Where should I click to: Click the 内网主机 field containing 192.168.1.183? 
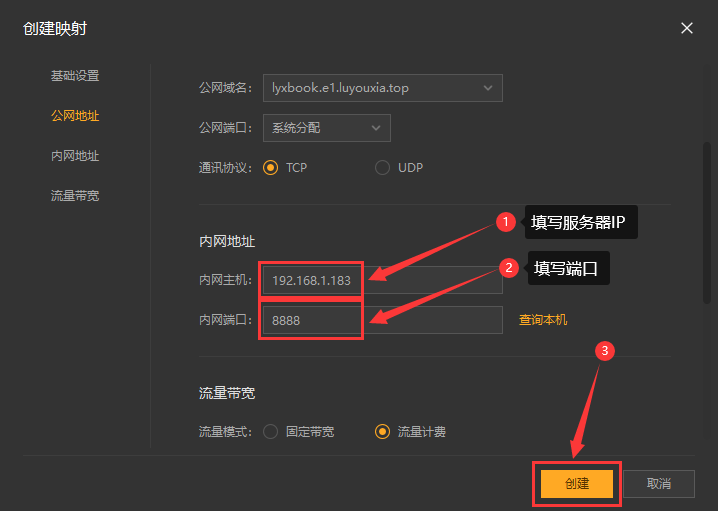[383, 280]
